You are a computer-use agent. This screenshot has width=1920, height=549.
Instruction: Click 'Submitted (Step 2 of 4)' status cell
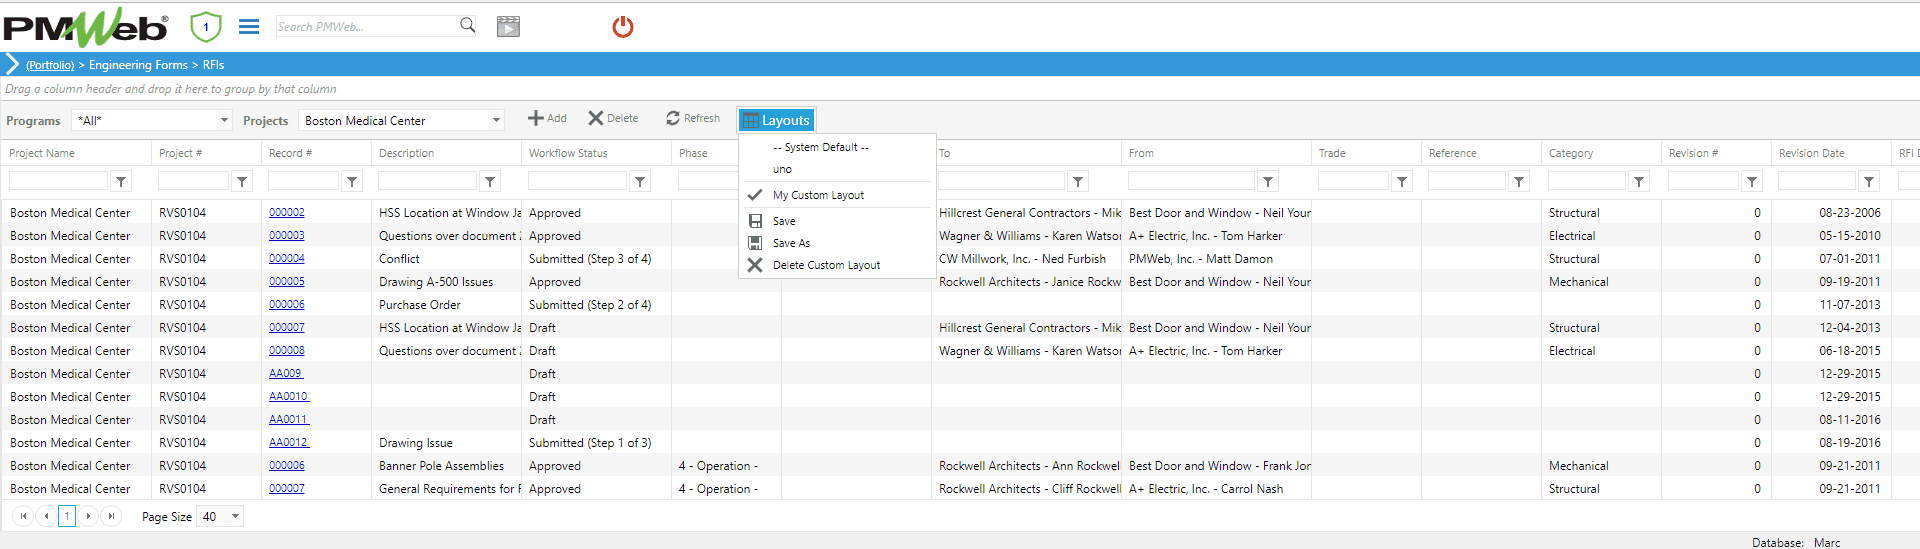590,305
